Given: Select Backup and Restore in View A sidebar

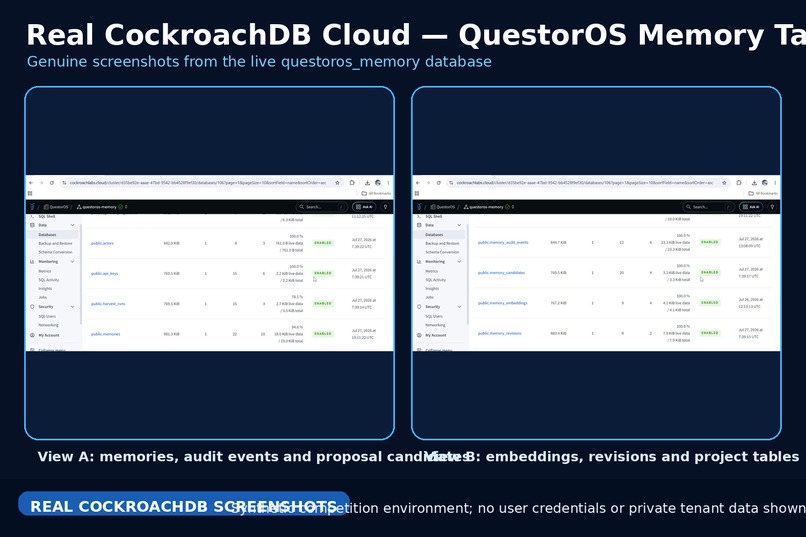Looking at the screenshot, I should click(x=55, y=243).
